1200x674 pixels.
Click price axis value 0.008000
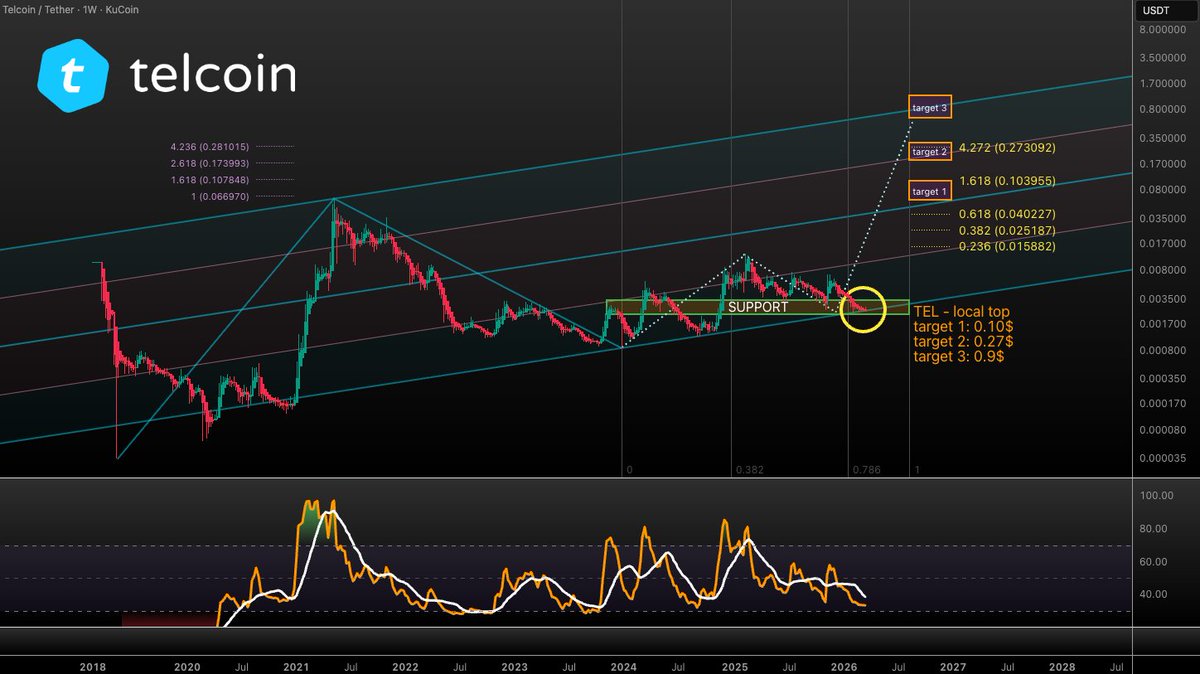pos(1162,270)
